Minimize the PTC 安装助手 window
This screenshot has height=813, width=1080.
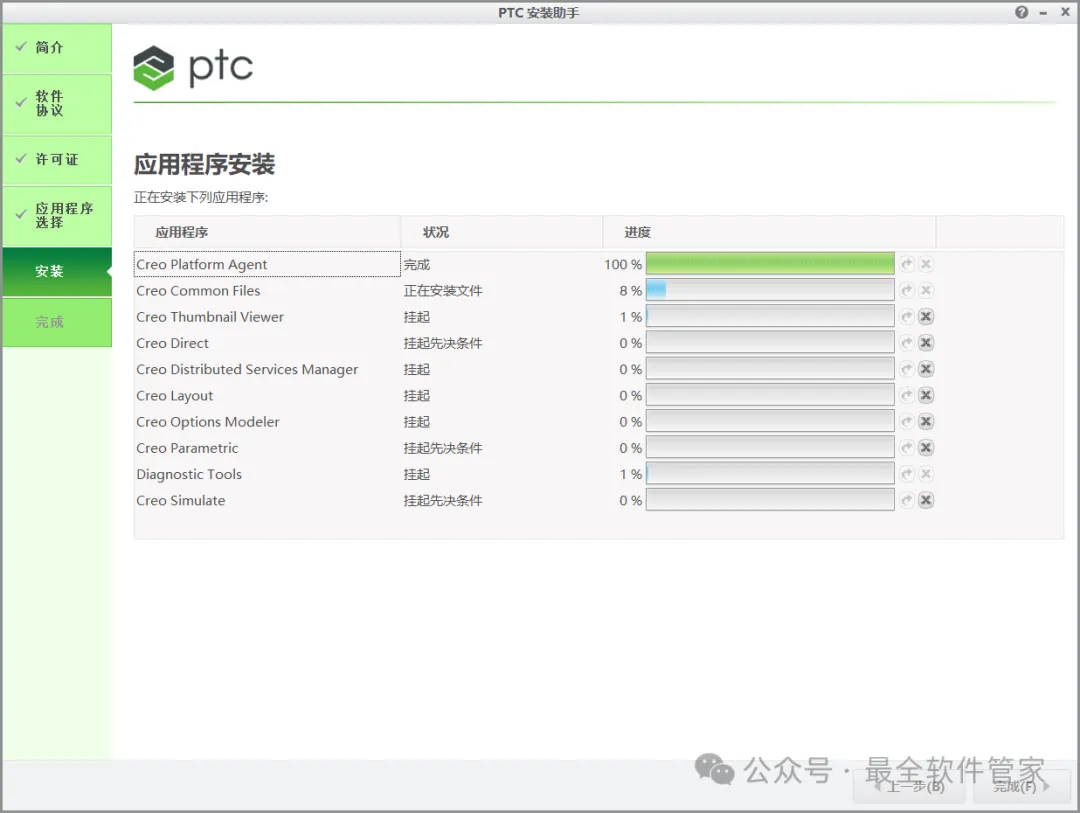pos(1043,13)
